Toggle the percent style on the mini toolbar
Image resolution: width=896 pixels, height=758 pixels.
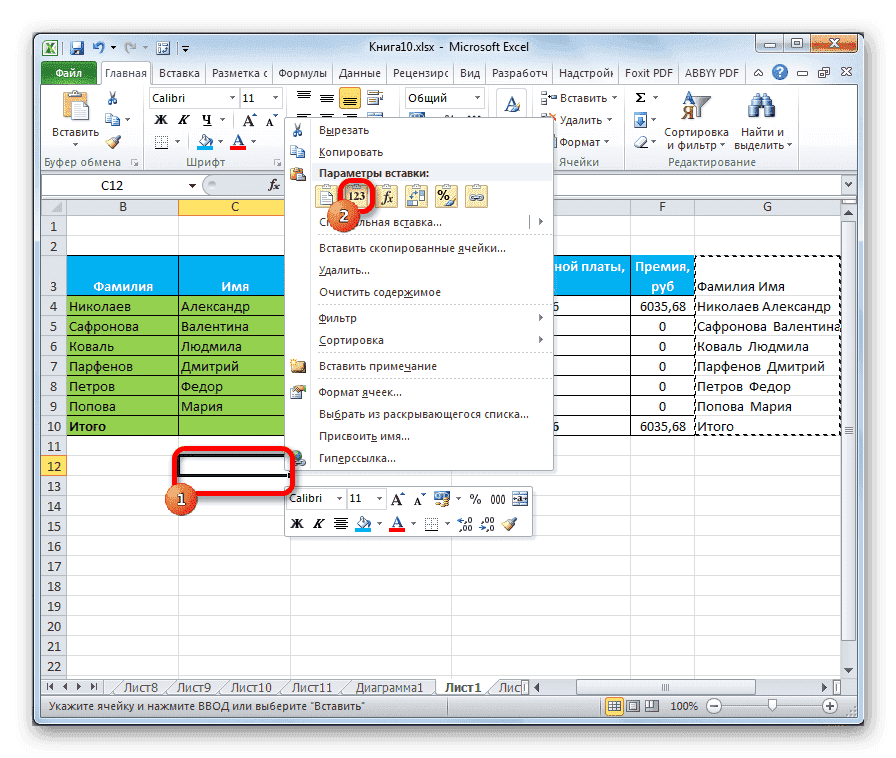pyautogui.click(x=476, y=499)
